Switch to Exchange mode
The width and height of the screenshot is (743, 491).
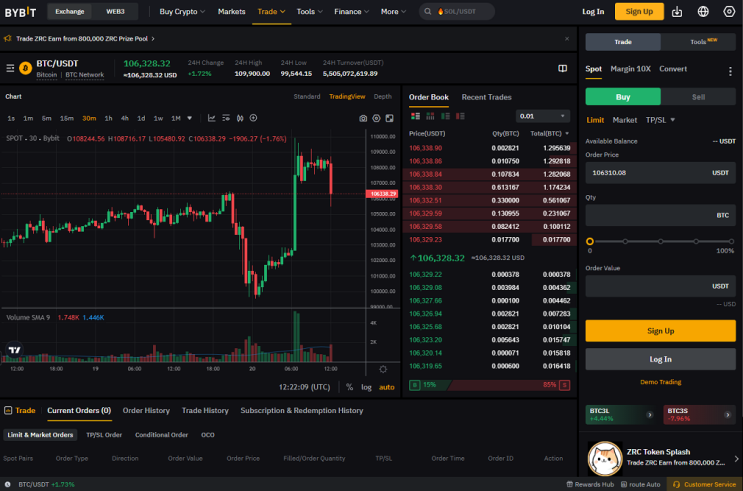70,11
